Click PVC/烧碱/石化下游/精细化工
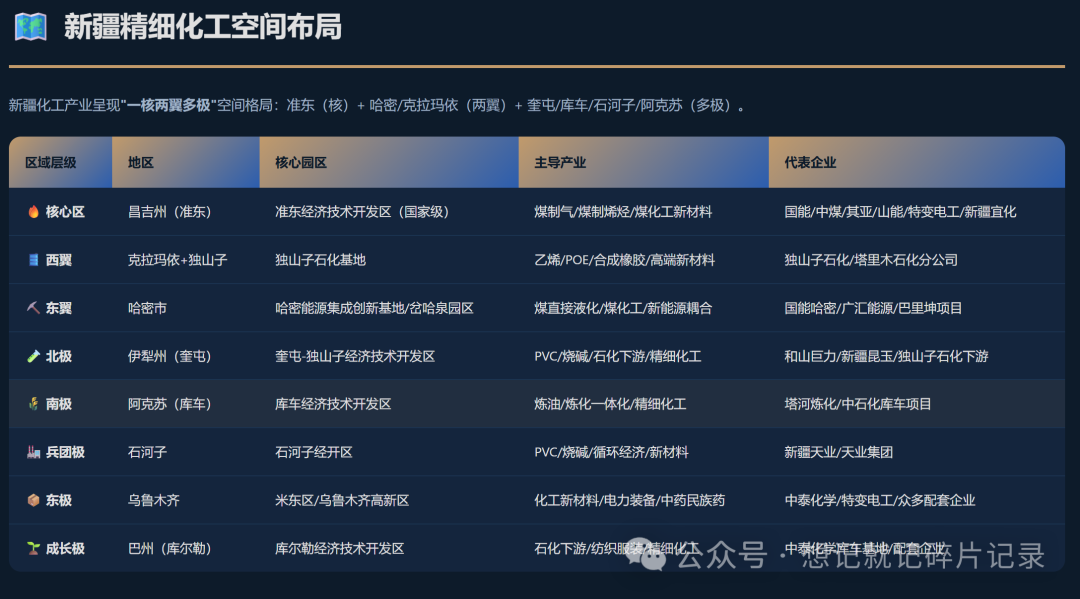The width and height of the screenshot is (1080, 599). [618, 357]
